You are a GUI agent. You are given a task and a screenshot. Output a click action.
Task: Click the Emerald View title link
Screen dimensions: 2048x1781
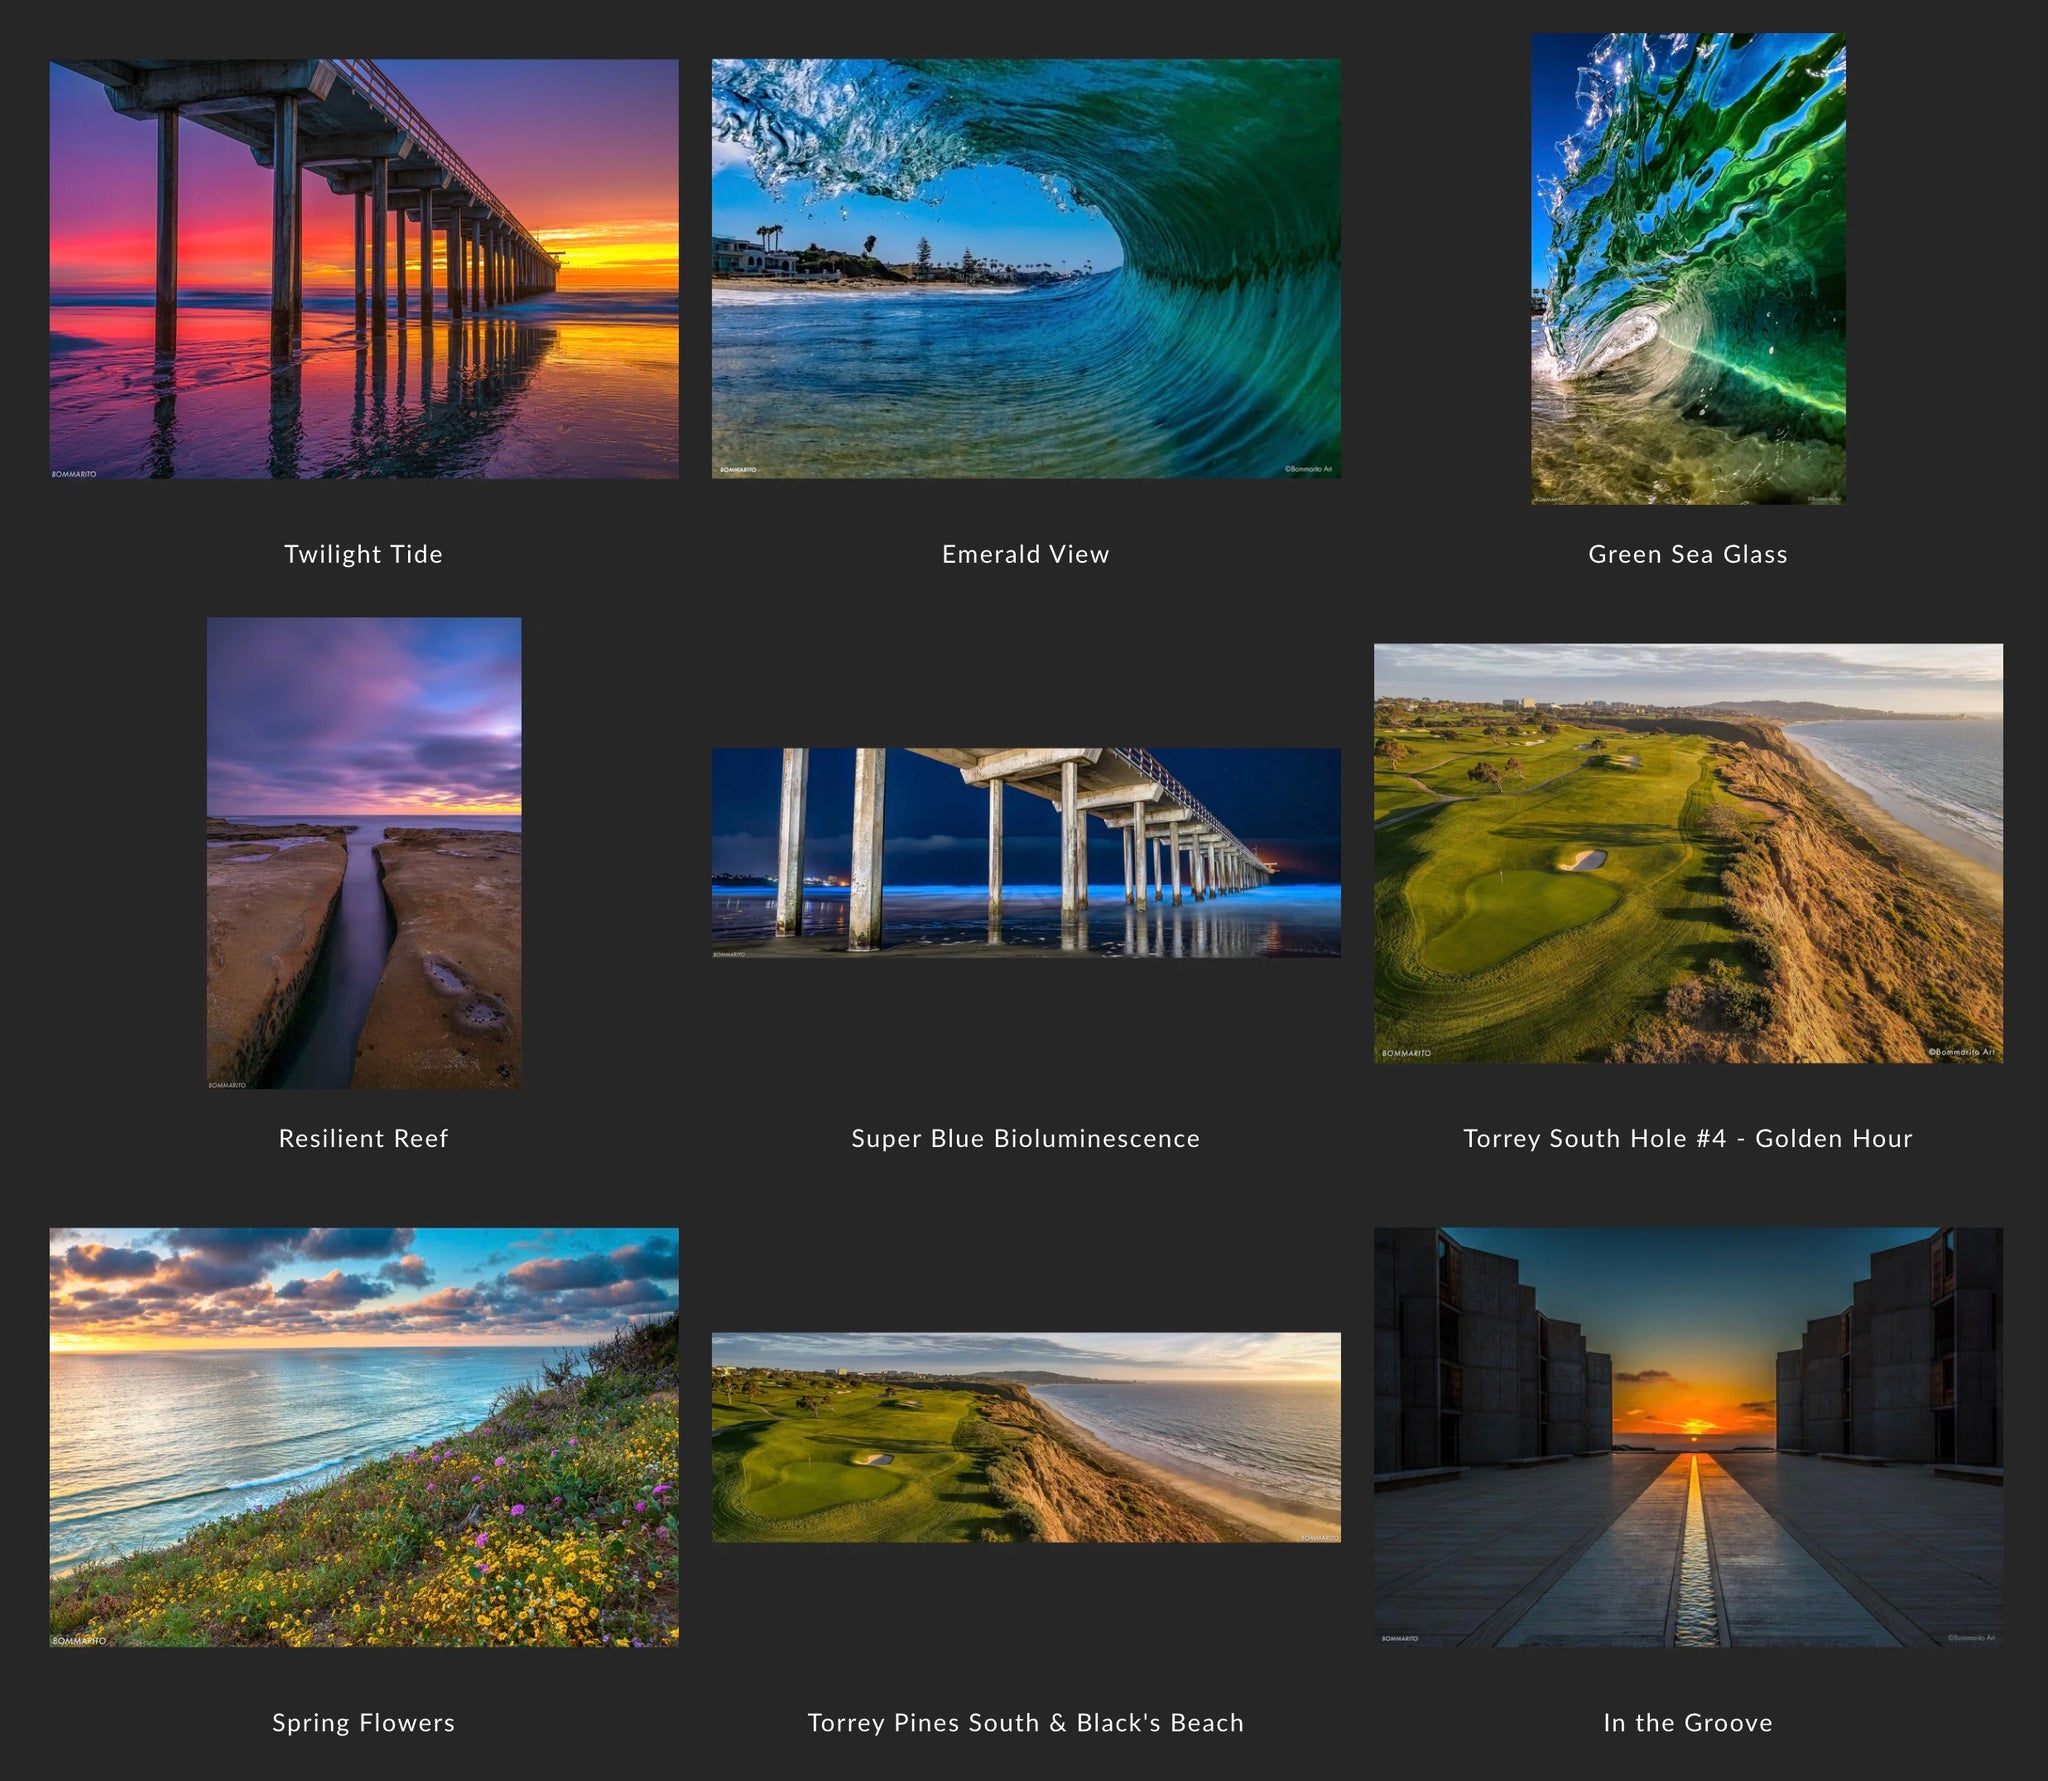(1026, 554)
